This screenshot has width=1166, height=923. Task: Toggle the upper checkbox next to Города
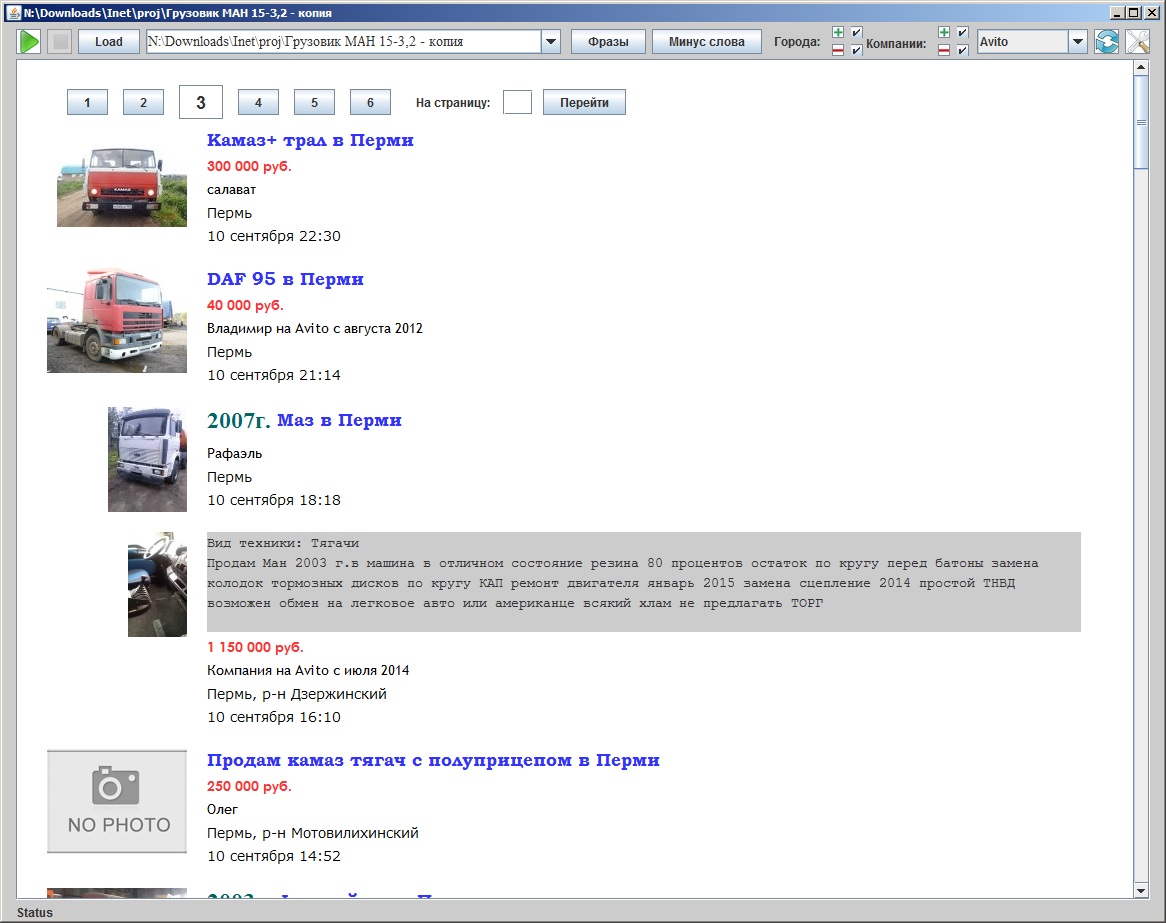tap(857, 32)
